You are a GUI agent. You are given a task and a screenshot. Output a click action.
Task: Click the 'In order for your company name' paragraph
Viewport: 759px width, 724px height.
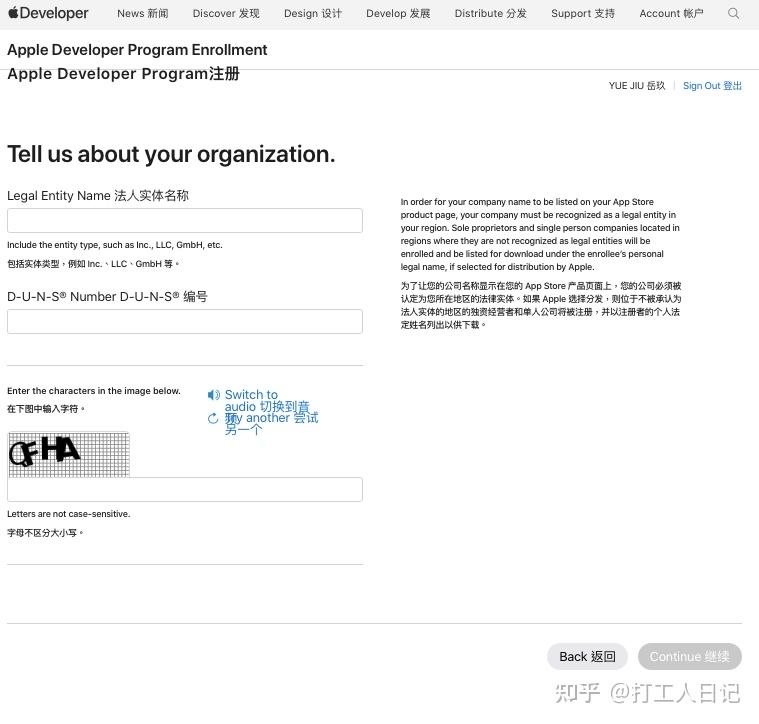540,234
